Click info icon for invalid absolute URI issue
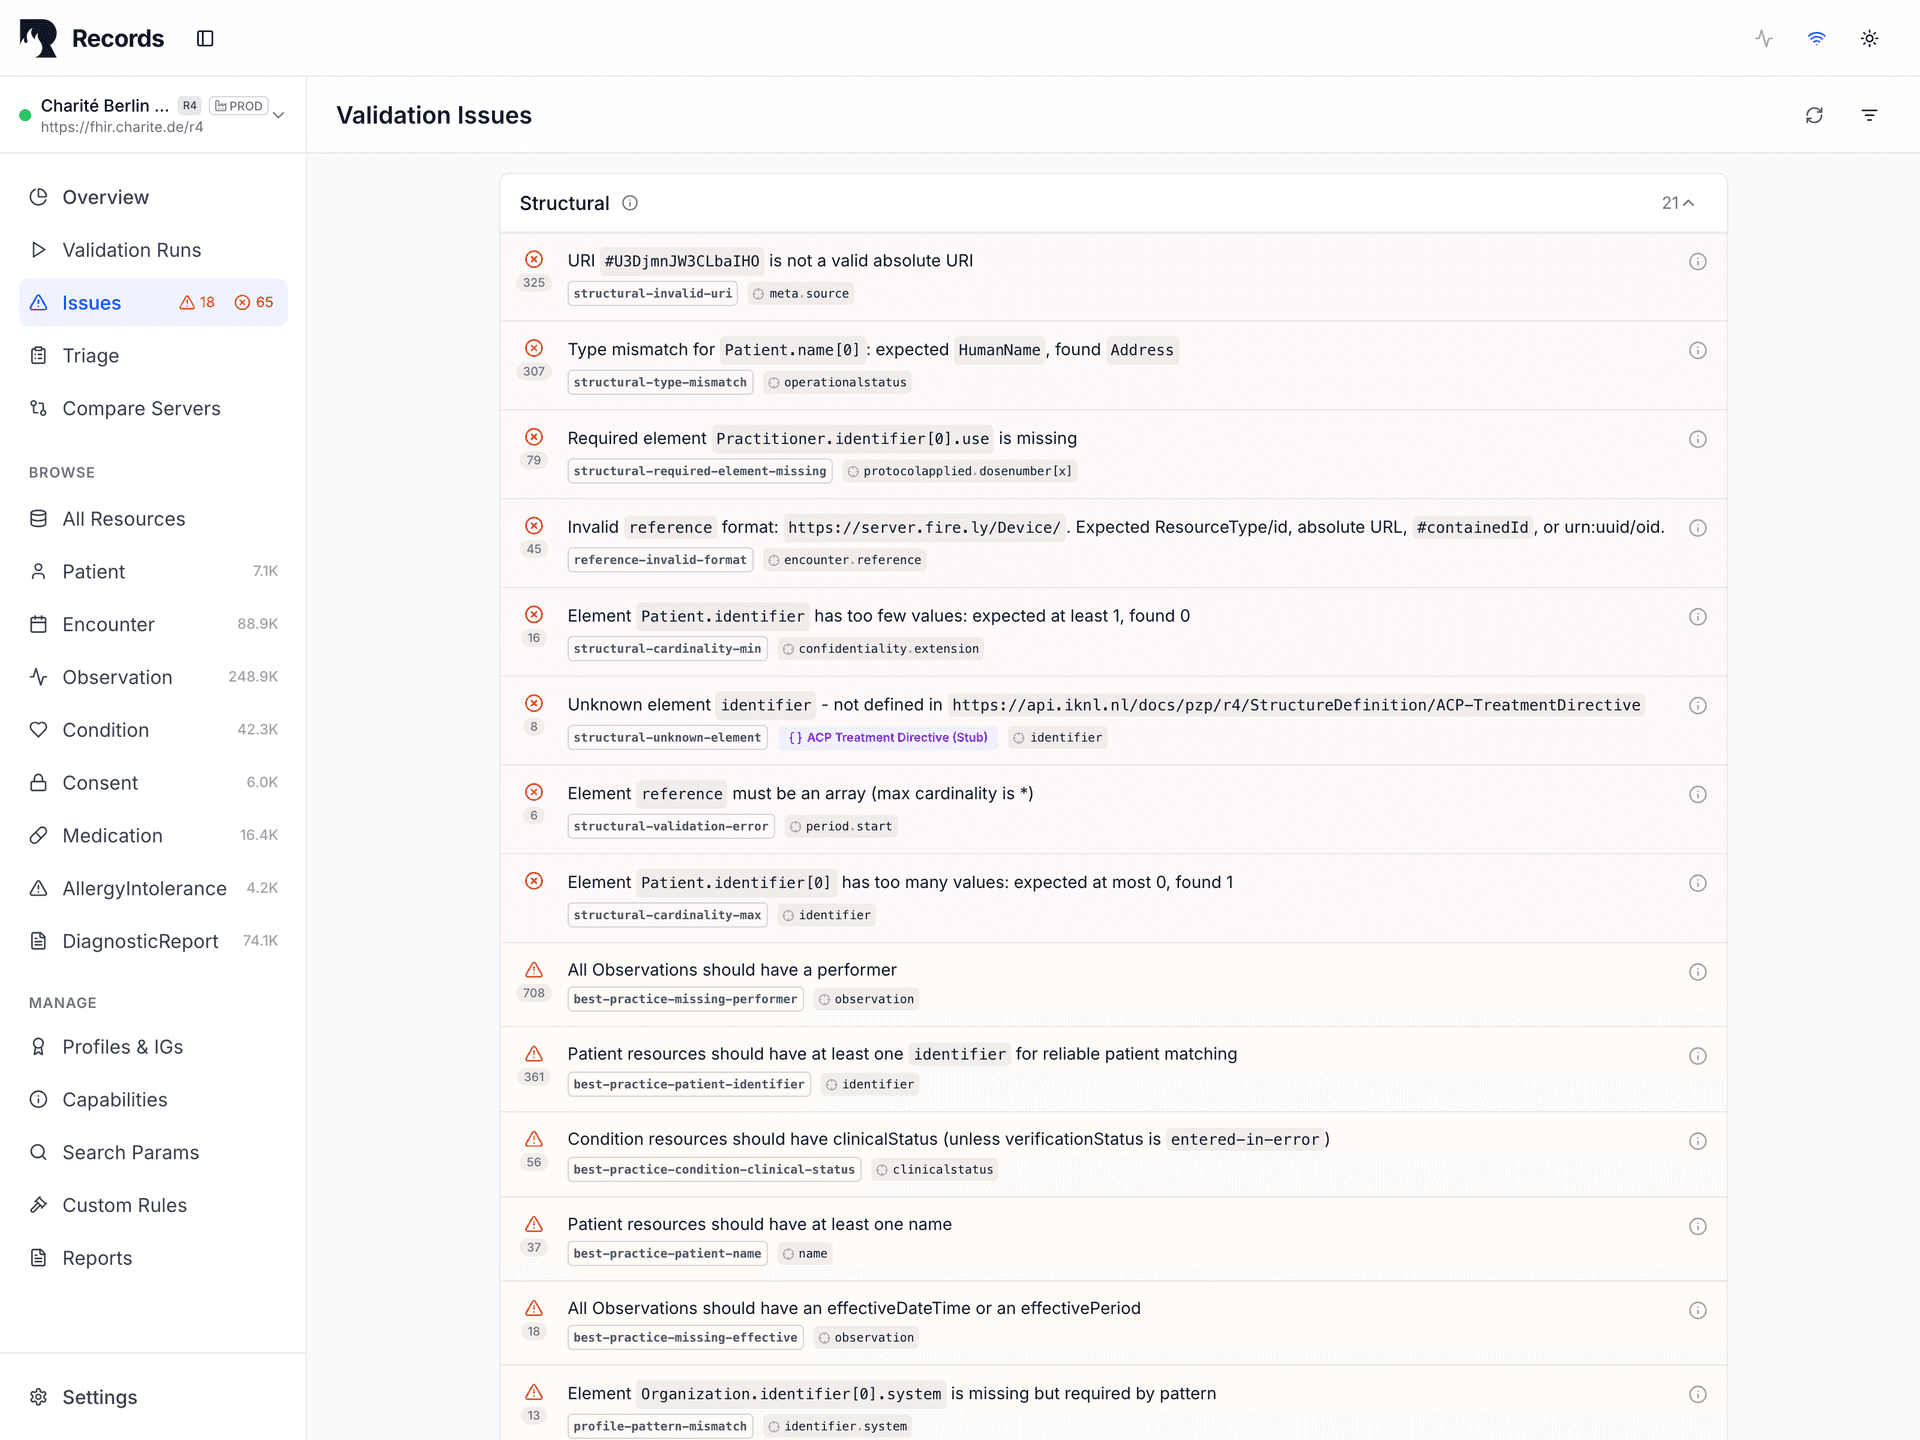Screen dimensions: 1920x1440 tap(1697, 262)
